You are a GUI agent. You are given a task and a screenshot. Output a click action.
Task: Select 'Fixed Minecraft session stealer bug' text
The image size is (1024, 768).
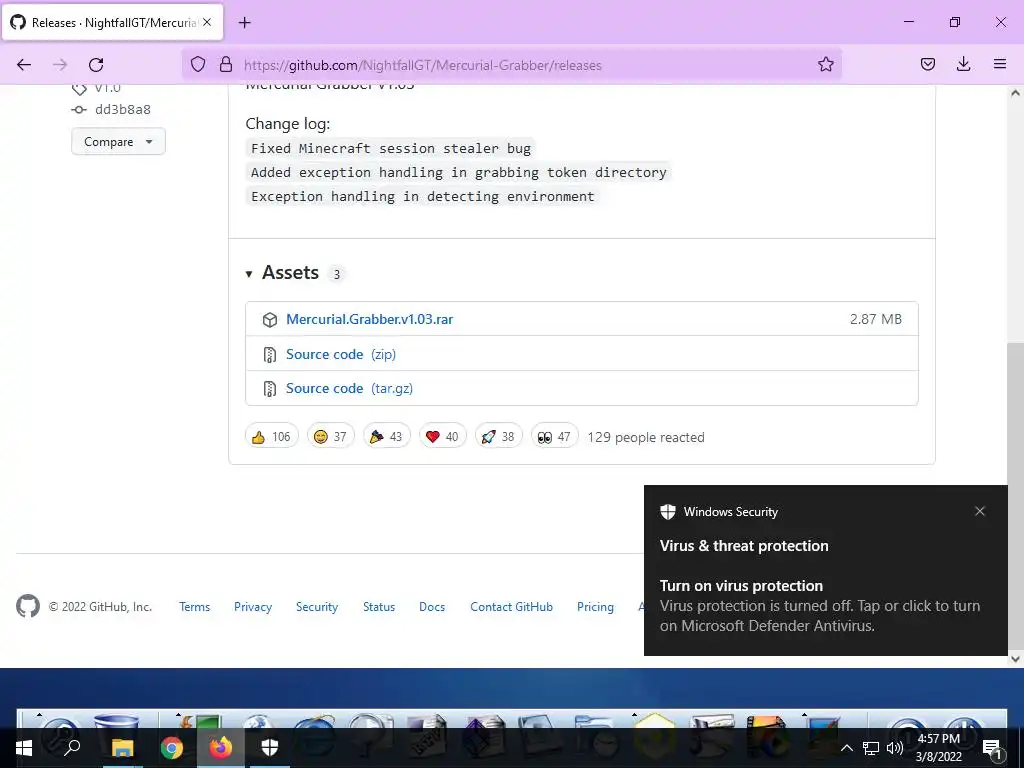pos(391,148)
